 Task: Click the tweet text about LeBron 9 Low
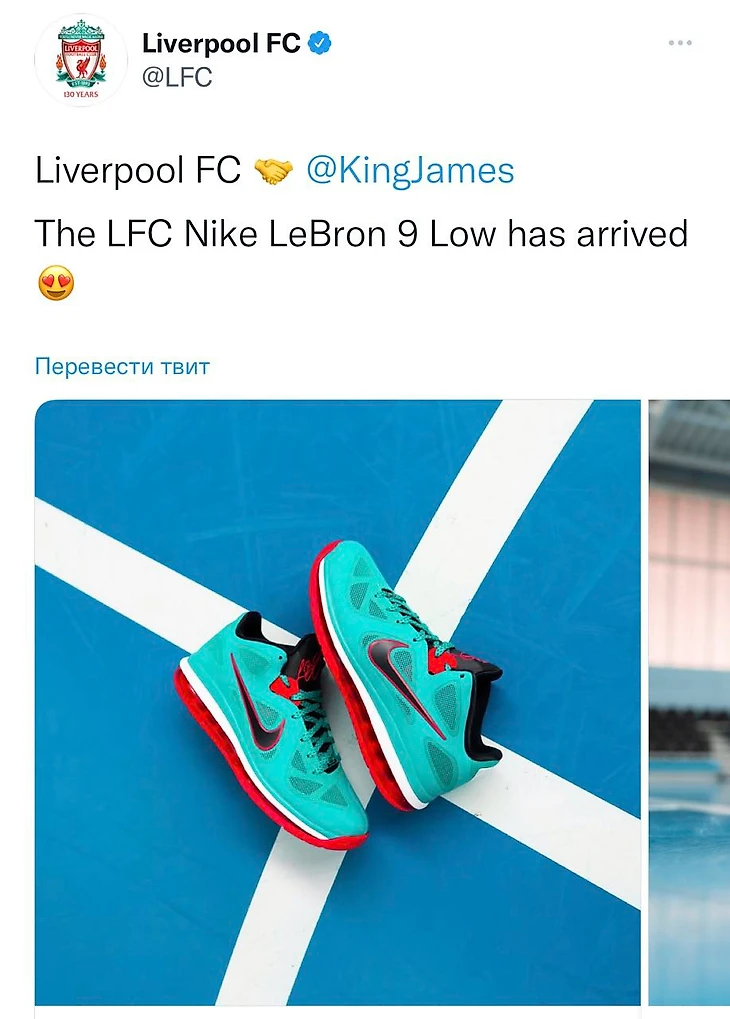click(361, 234)
